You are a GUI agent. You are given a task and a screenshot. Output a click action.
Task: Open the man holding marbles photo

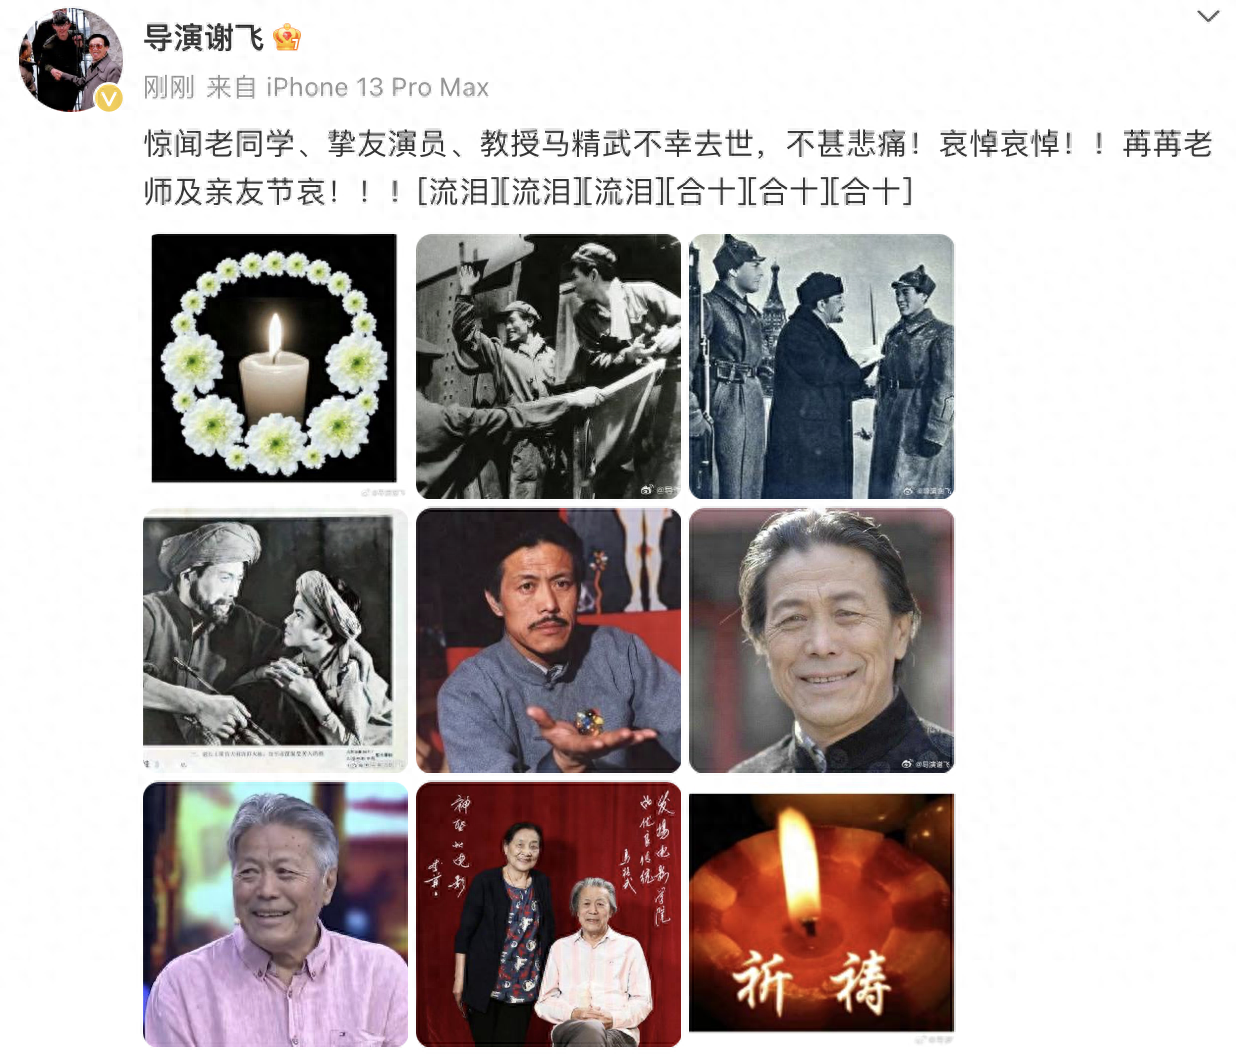(548, 640)
